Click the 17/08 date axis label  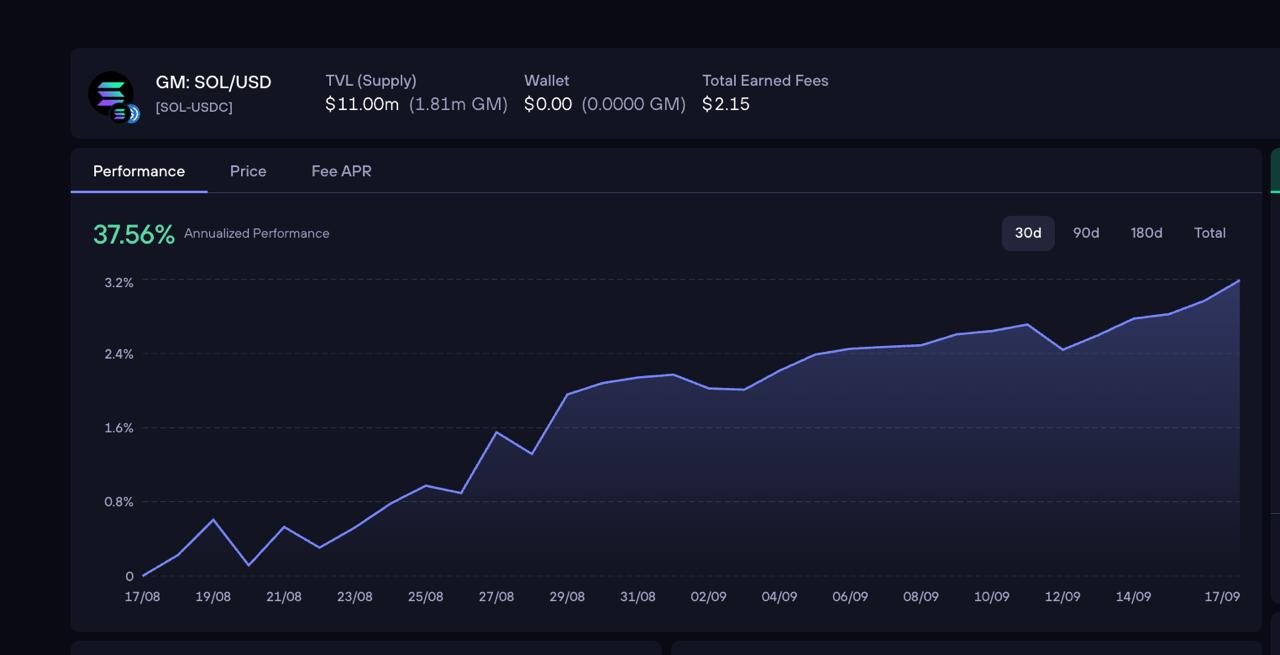tap(142, 596)
